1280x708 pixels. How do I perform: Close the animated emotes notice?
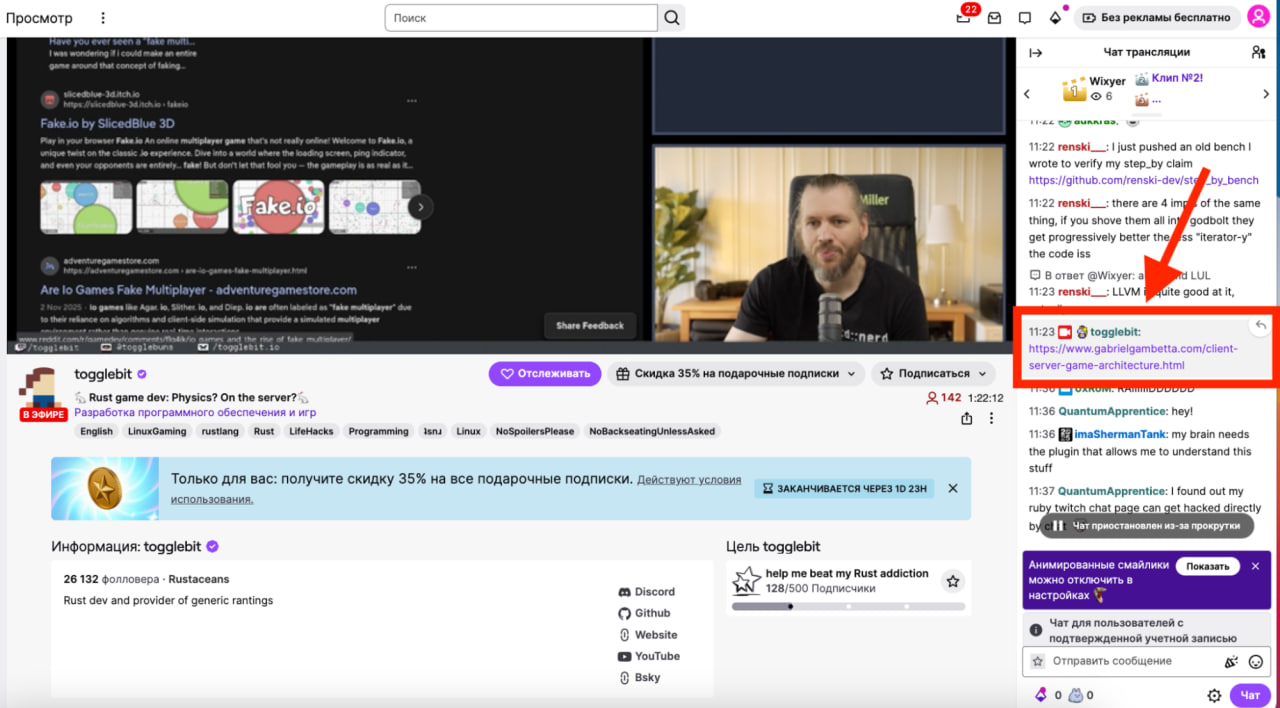coord(1256,566)
